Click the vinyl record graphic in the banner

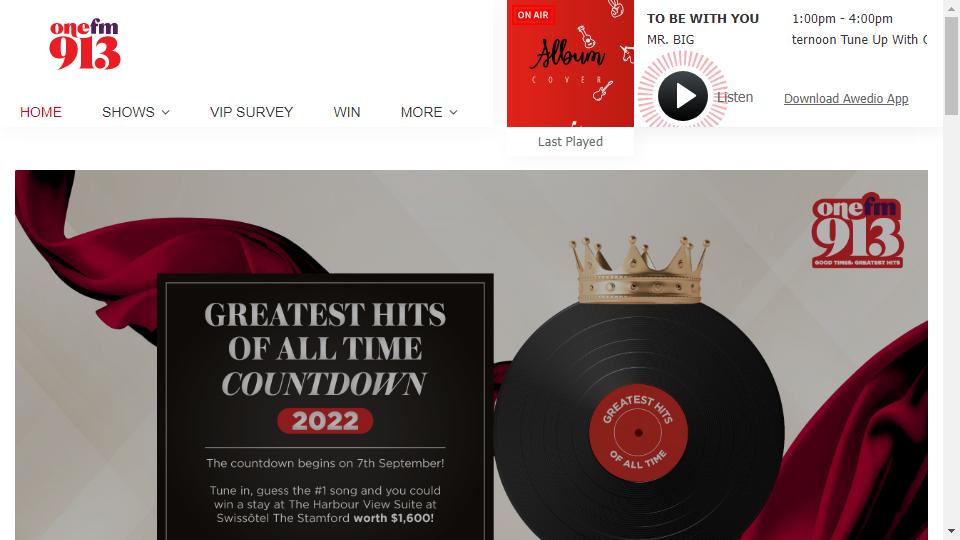pos(639,422)
